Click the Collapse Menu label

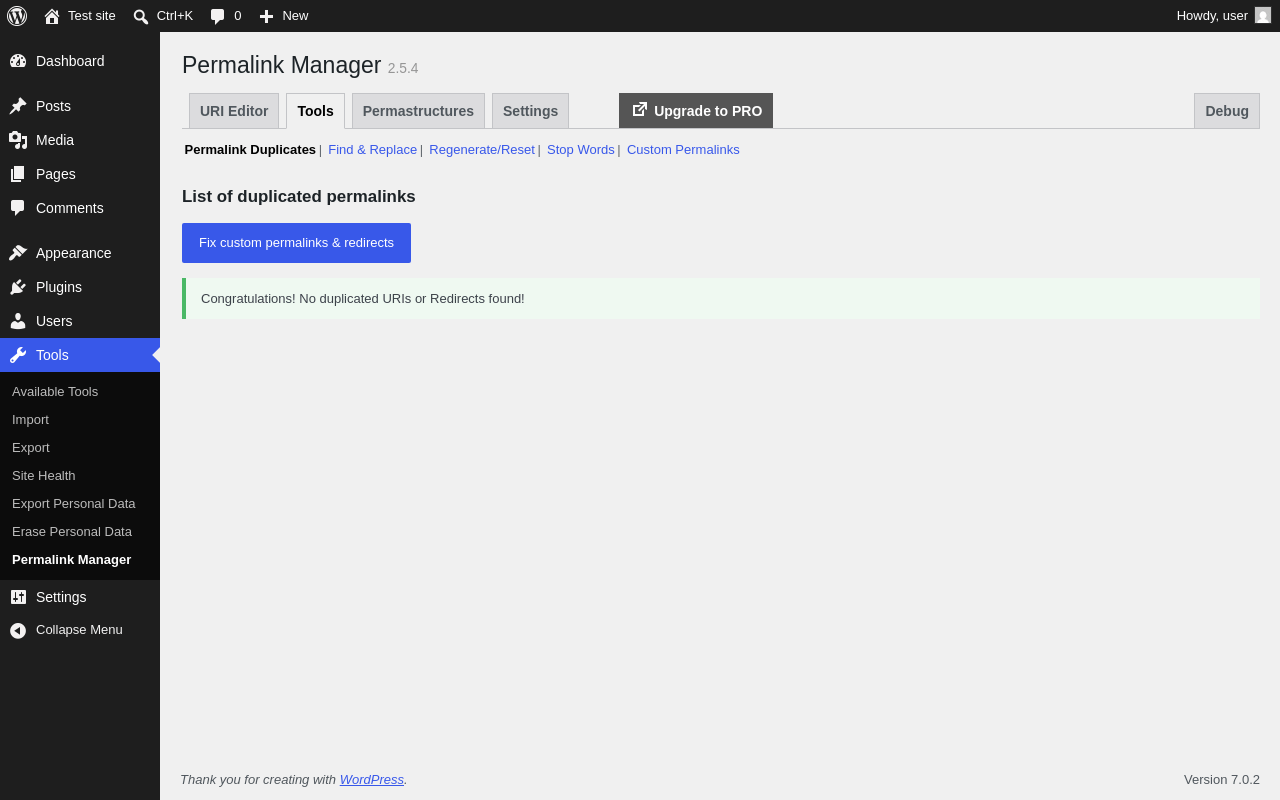79,630
